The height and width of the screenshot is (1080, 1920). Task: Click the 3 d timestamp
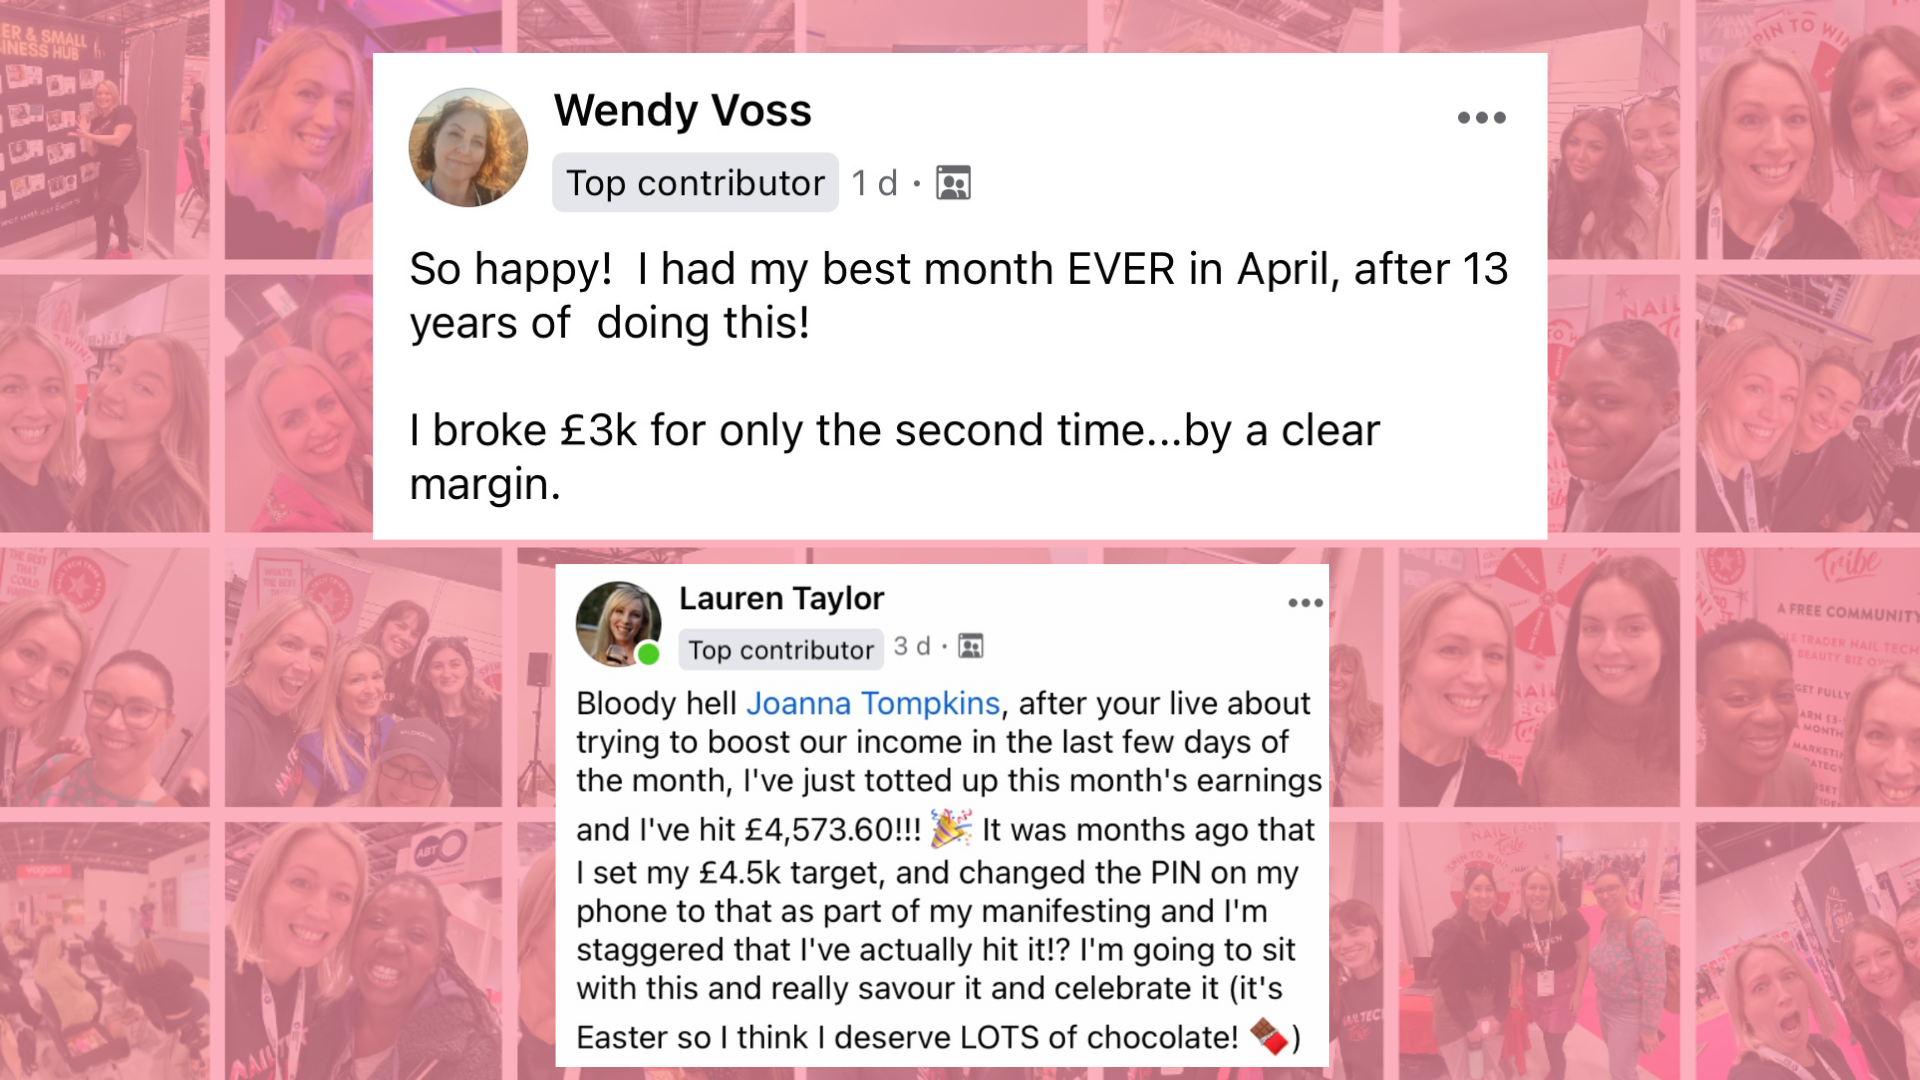(912, 646)
